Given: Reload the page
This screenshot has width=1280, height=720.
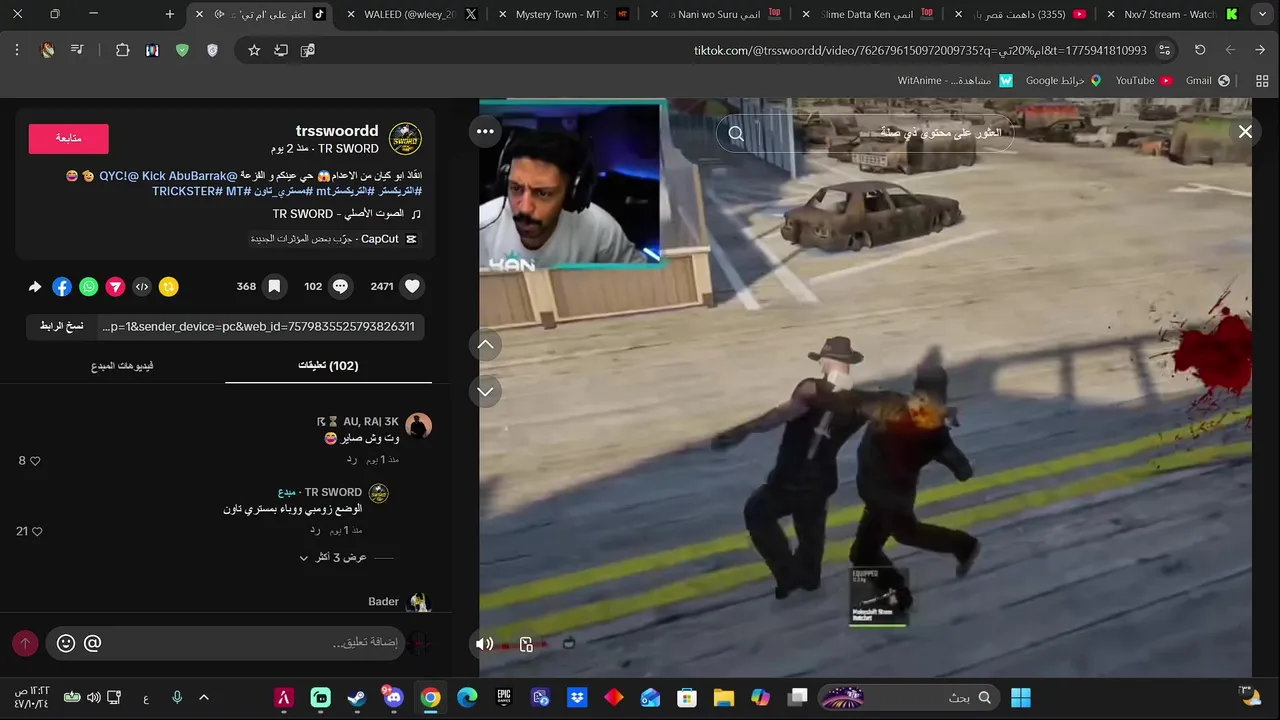Looking at the screenshot, I should (x=1200, y=50).
